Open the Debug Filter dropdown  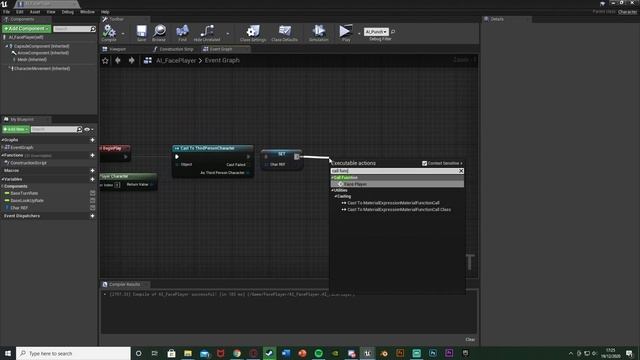[x=376, y=32]
